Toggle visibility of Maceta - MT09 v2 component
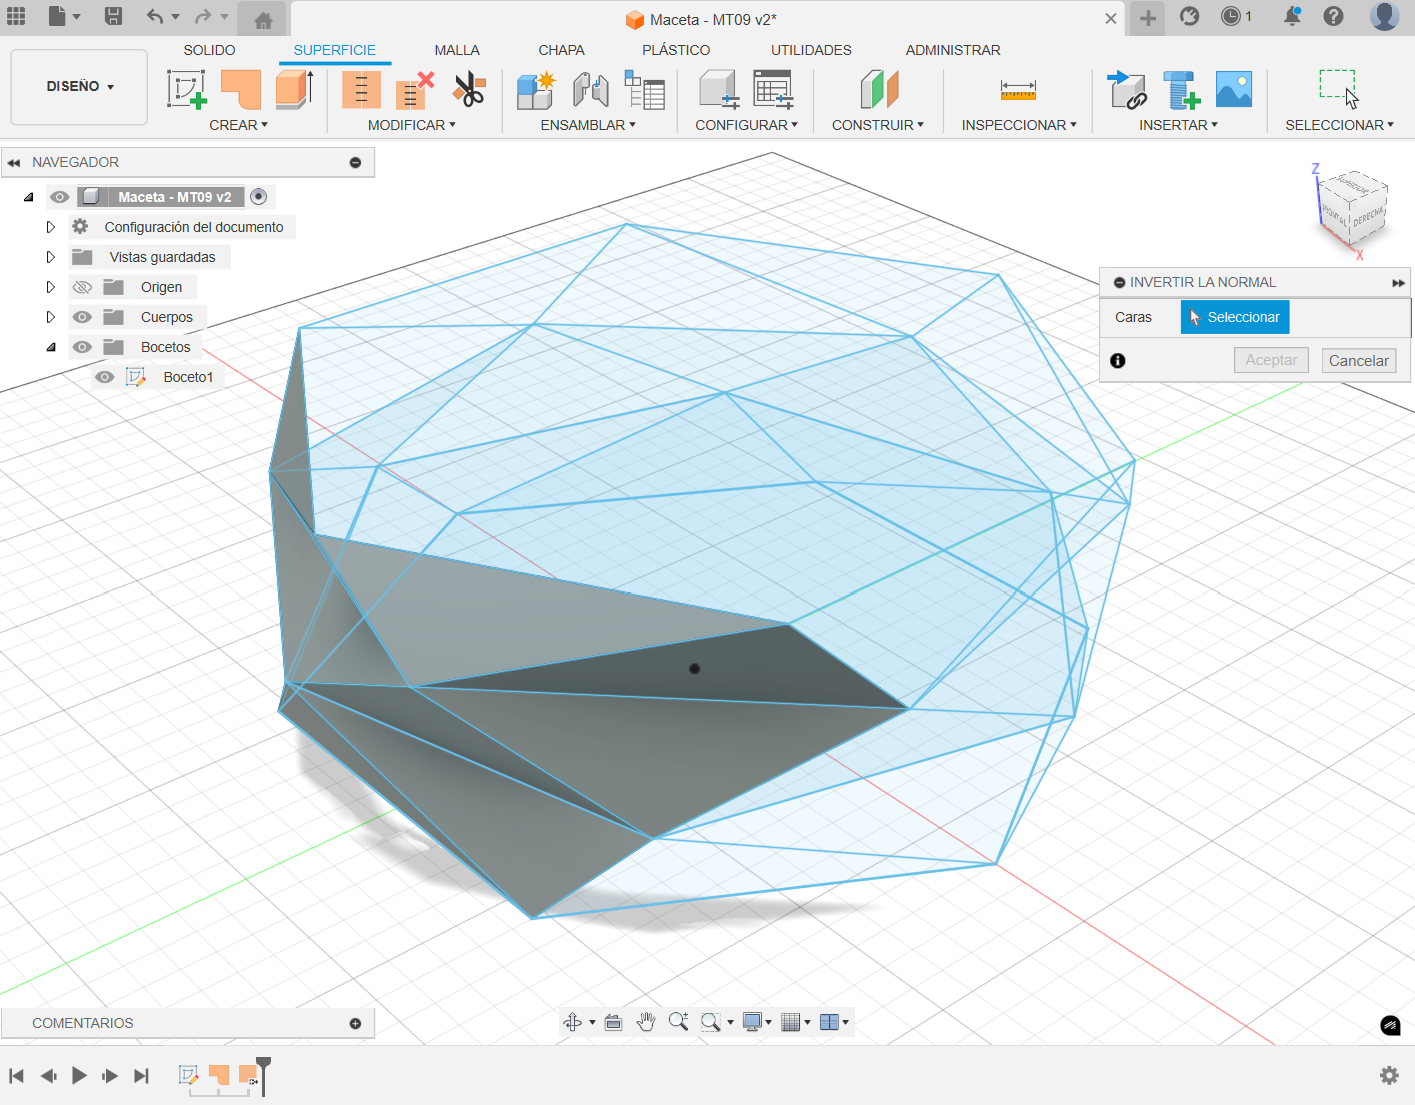The width and height of the screenshot is (1415, 1105). (60, 197)
